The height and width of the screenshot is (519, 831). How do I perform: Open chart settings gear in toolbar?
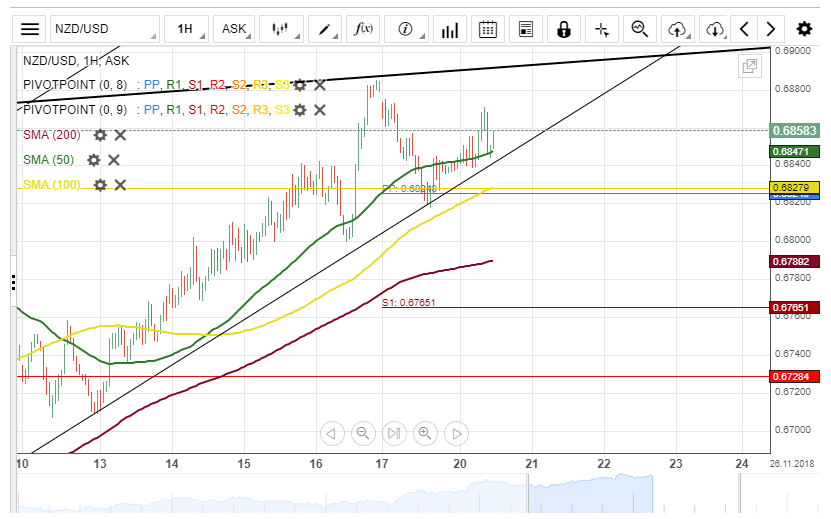[804, 29]
